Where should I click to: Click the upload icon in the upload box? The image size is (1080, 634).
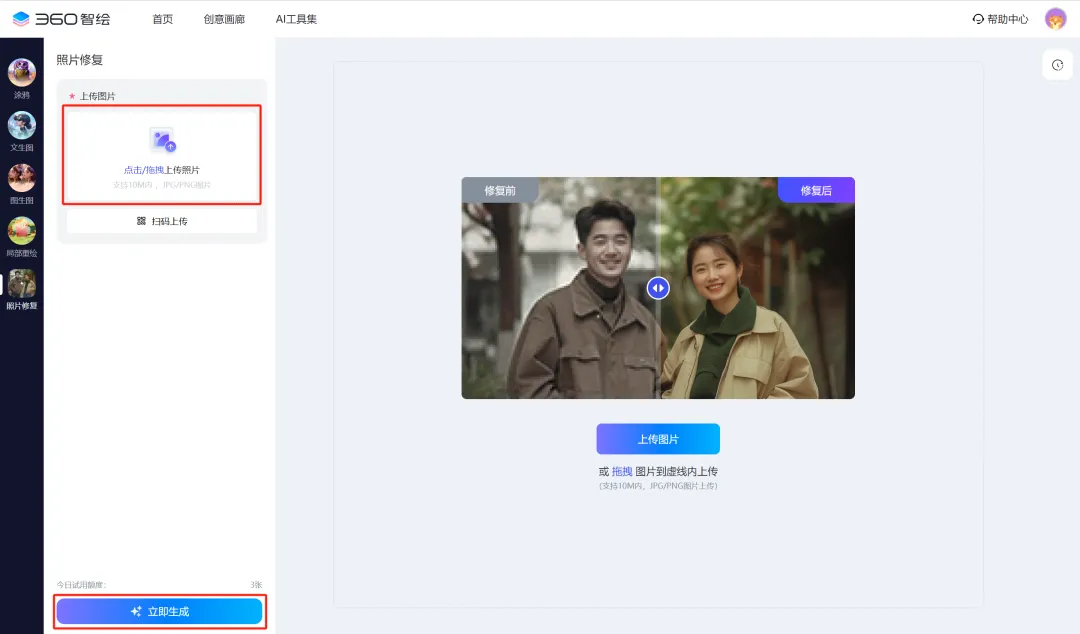[161, 140]
